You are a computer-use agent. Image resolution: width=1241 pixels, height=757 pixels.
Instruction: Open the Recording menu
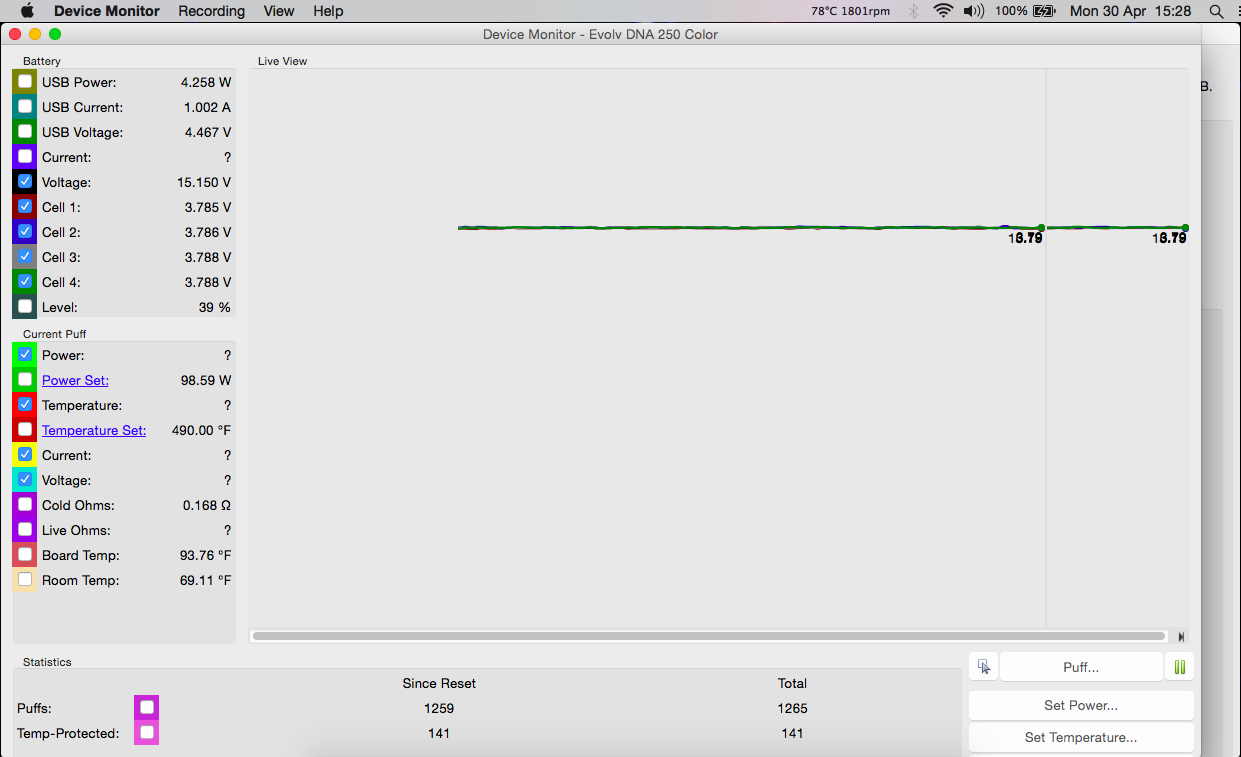click(x=211, y=11)
